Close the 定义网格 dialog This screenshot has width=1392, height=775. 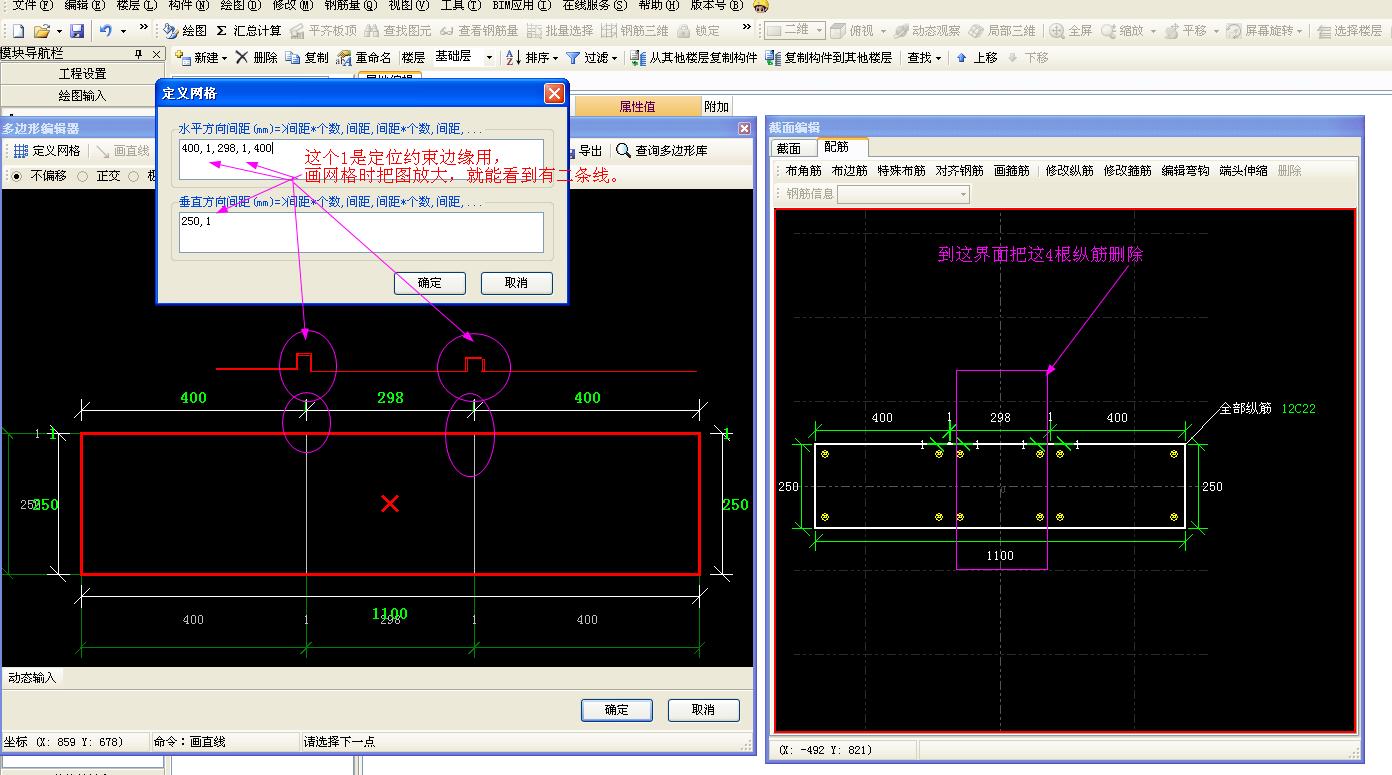(x=554, y=93)
